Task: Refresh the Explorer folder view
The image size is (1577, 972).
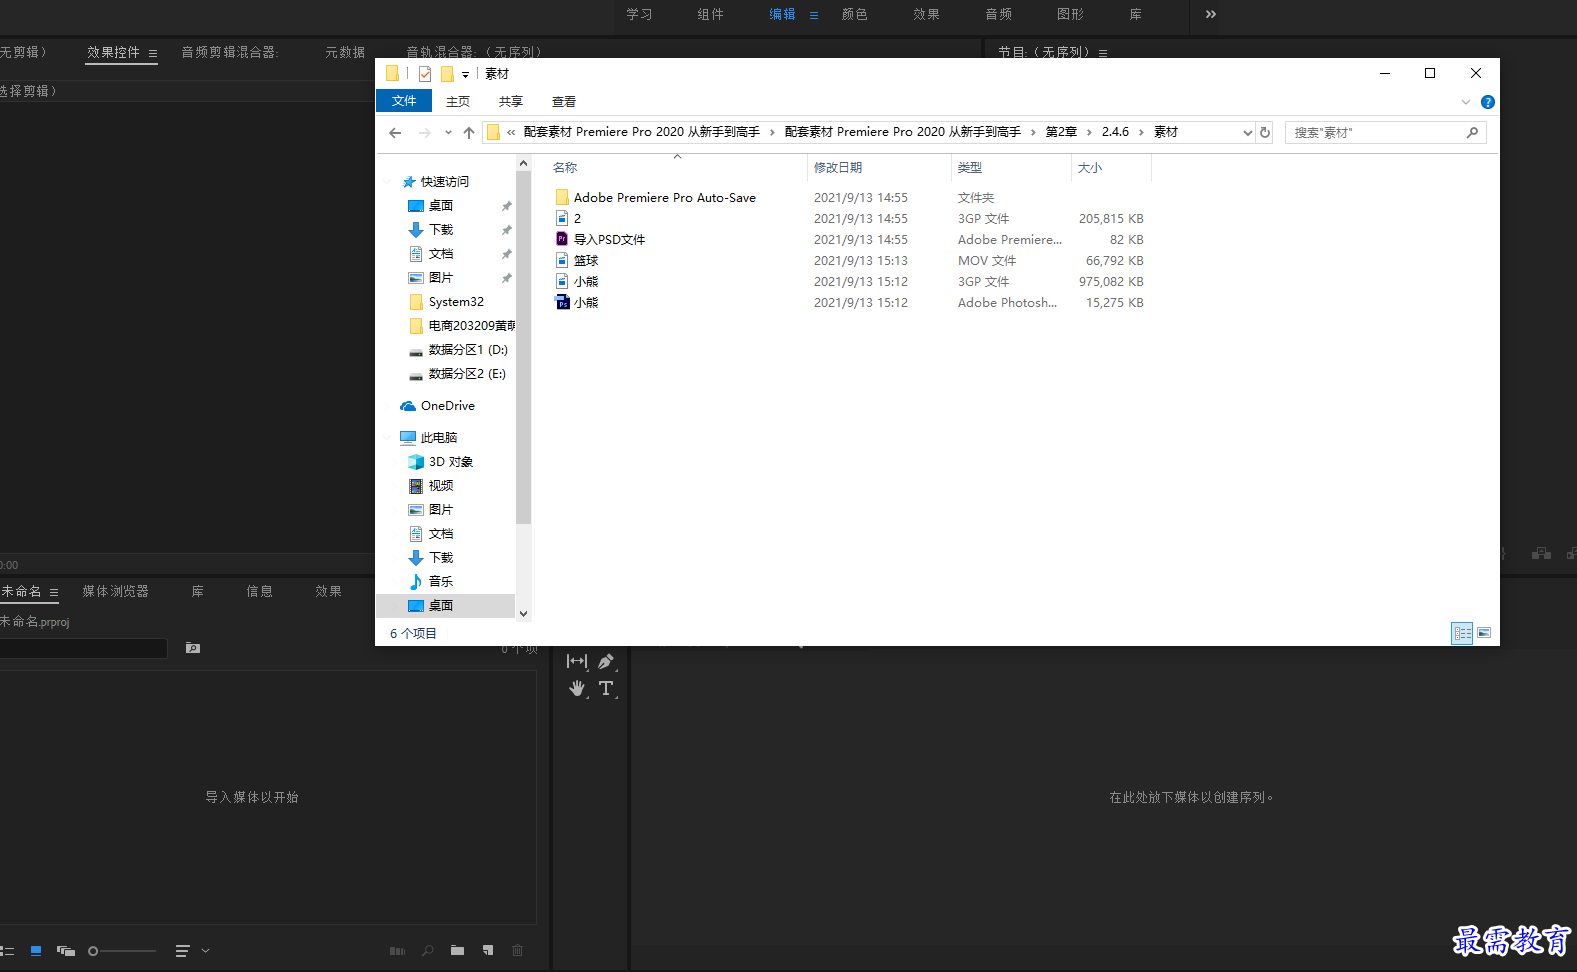Action: pyautogui.click(x=1265, y=132)
